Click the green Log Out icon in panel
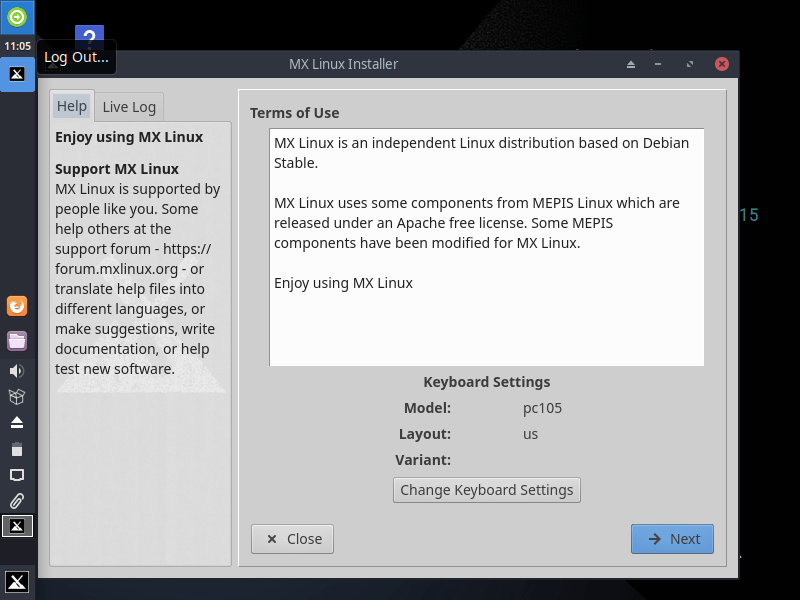The image size is (800, 600). 17,17
